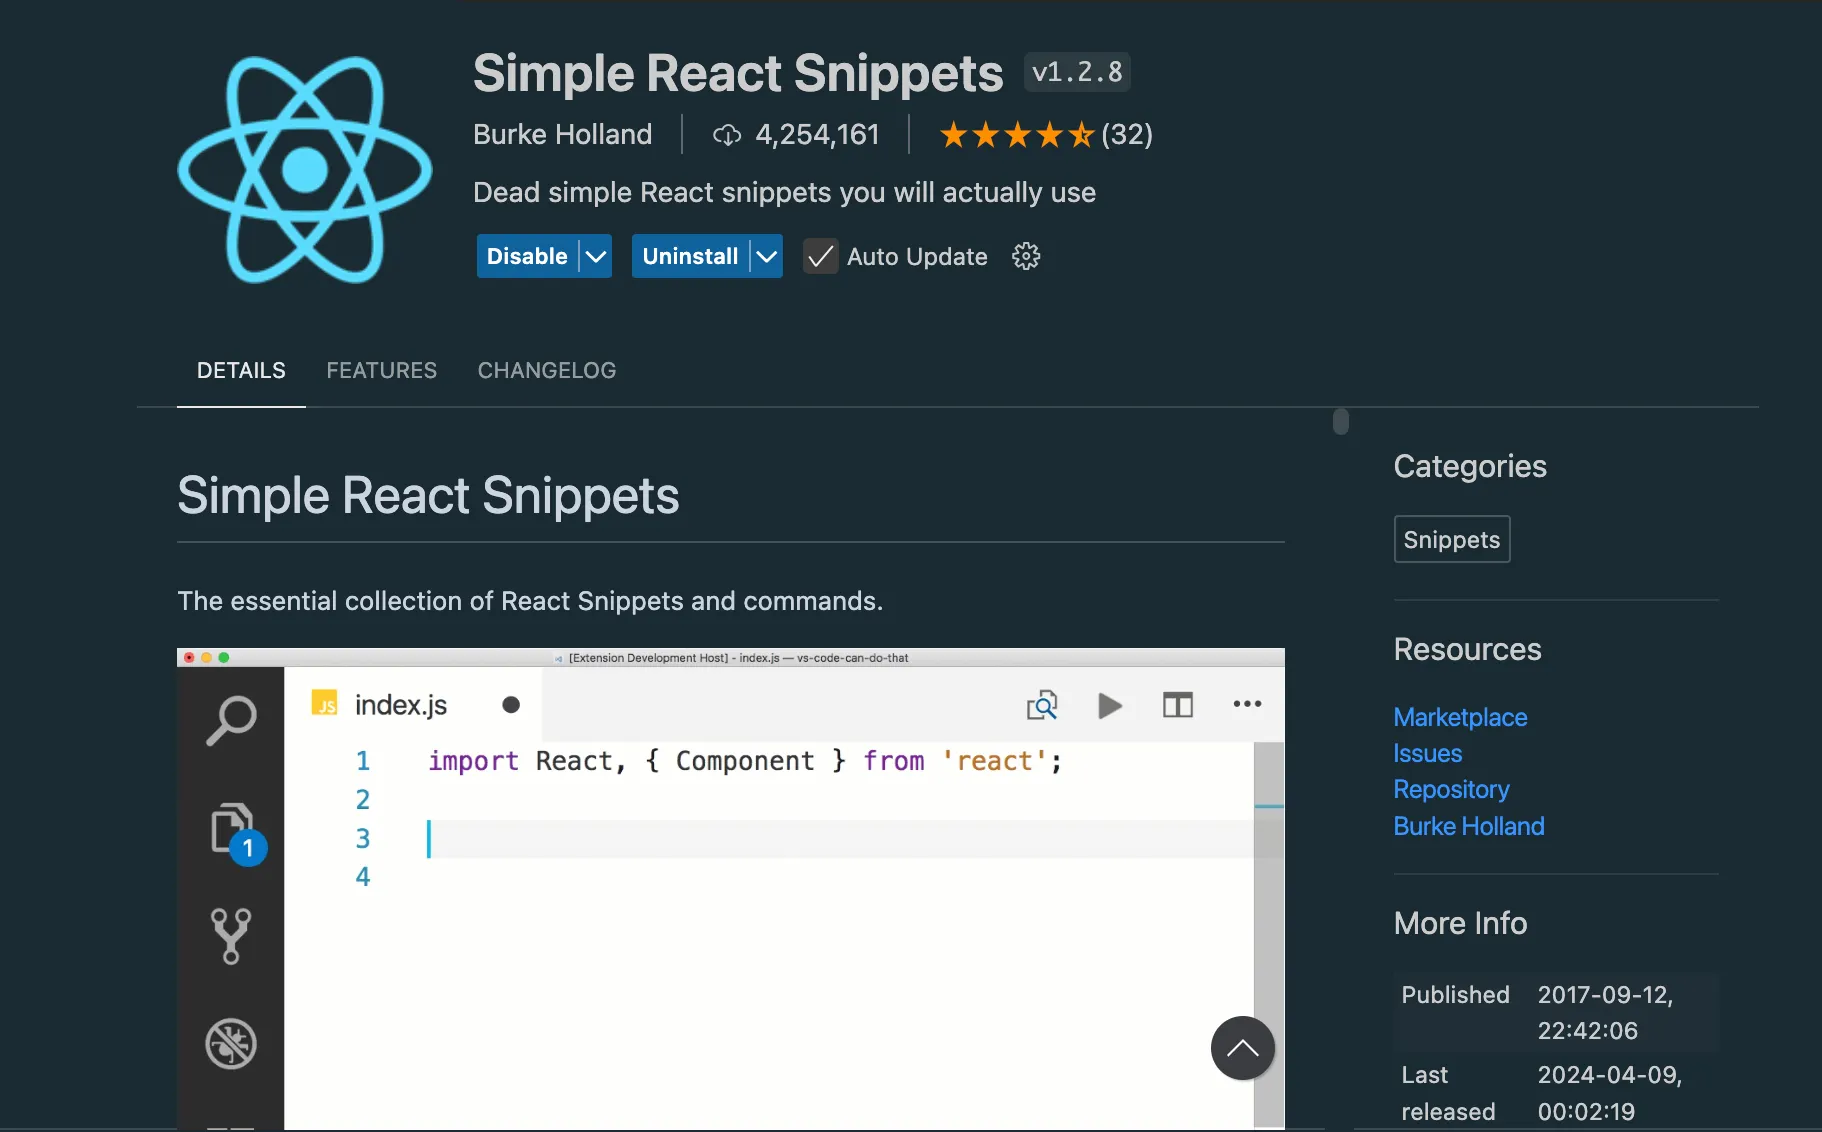Click the JS file icon on index.js tab
Screen dimensions: 1822x1132
tap(324, 704)
